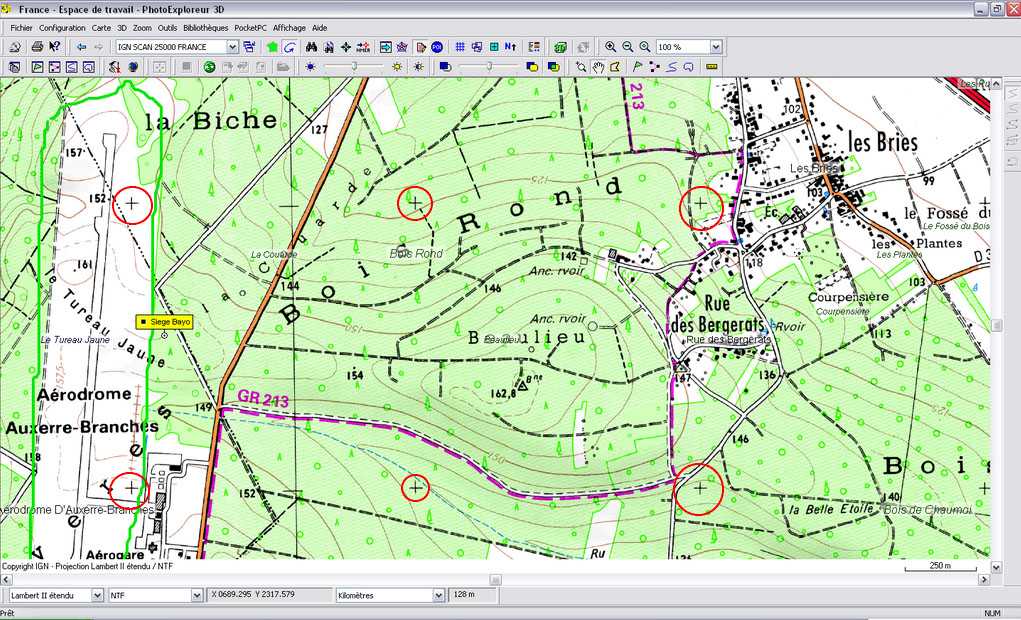Click the 128 m altitude readout
This screenshot has width=1021, height=620.
pyautogui.click(x=473, y=595)
